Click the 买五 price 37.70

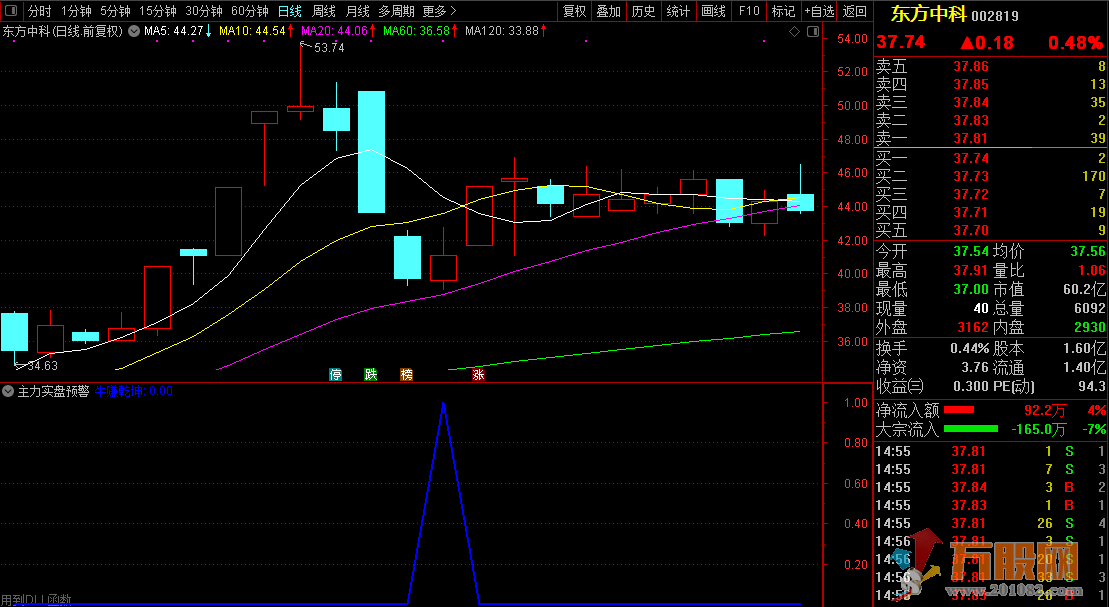[x=970, y=231]
